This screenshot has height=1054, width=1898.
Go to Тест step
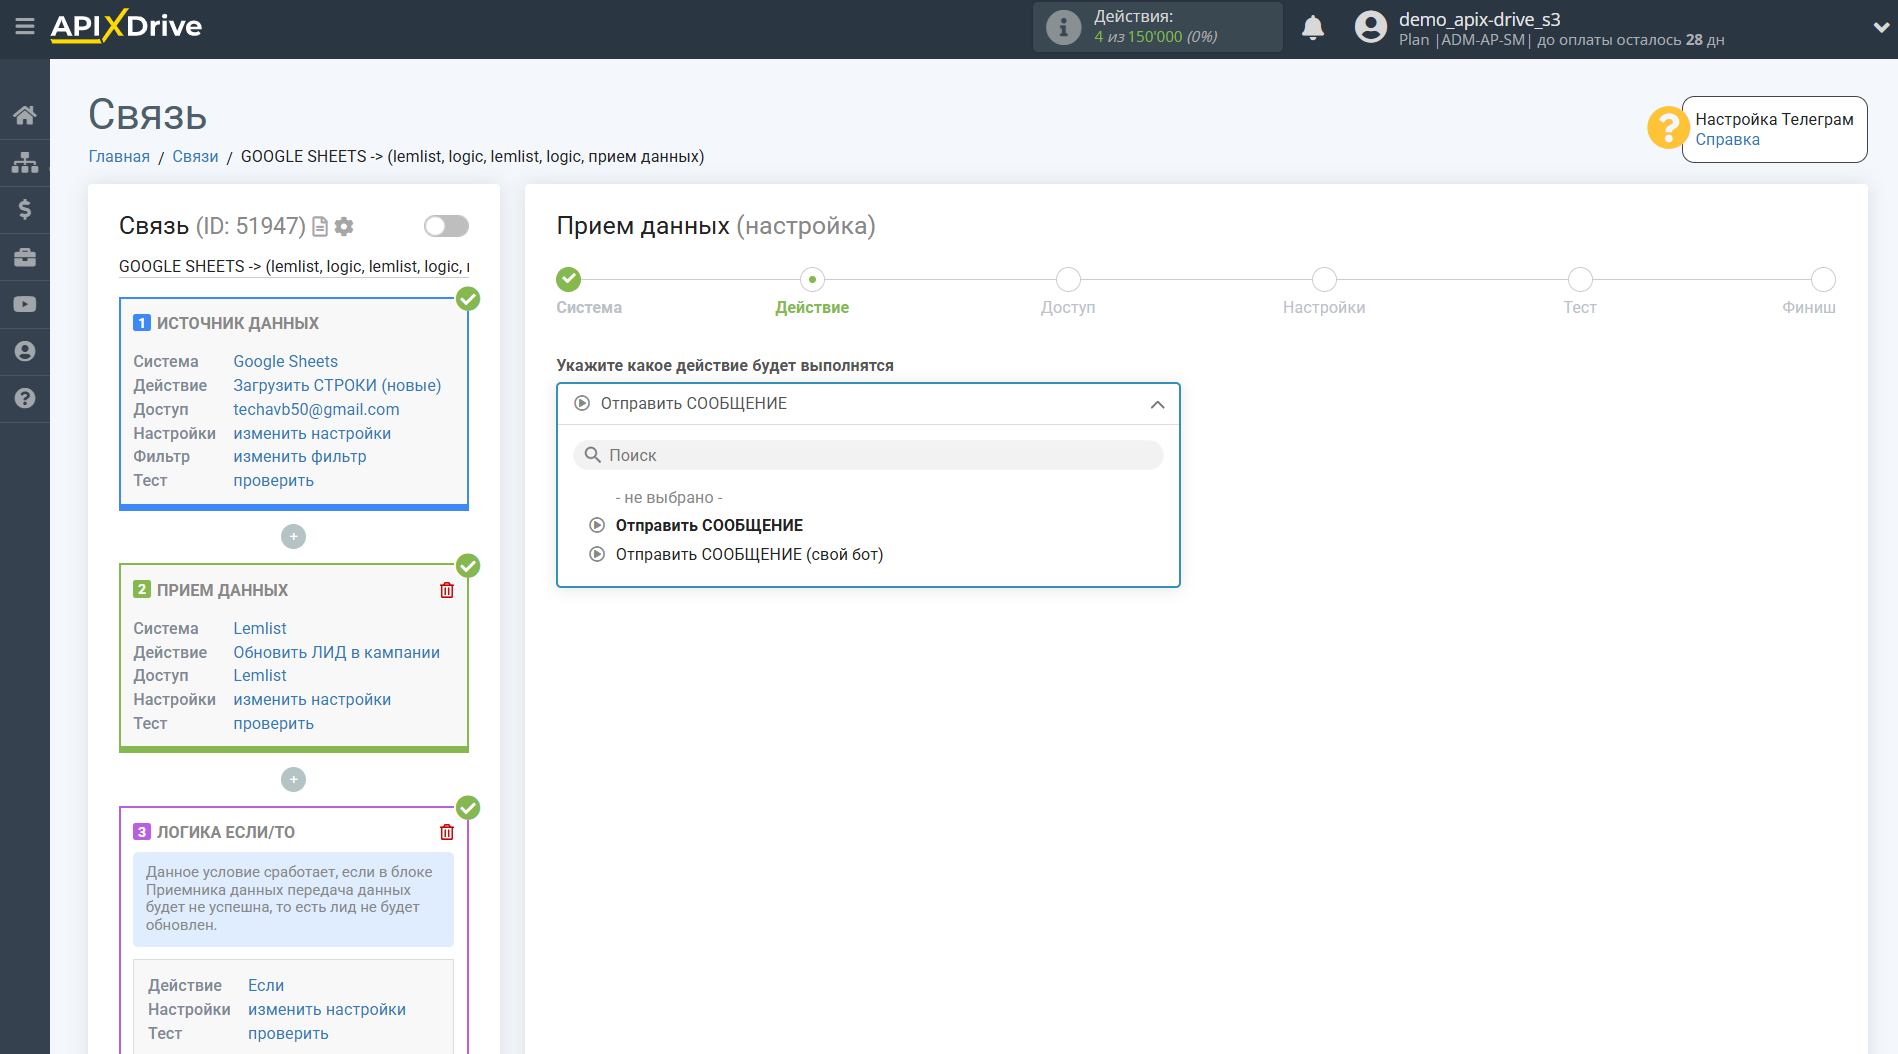tap(1580, 279)
